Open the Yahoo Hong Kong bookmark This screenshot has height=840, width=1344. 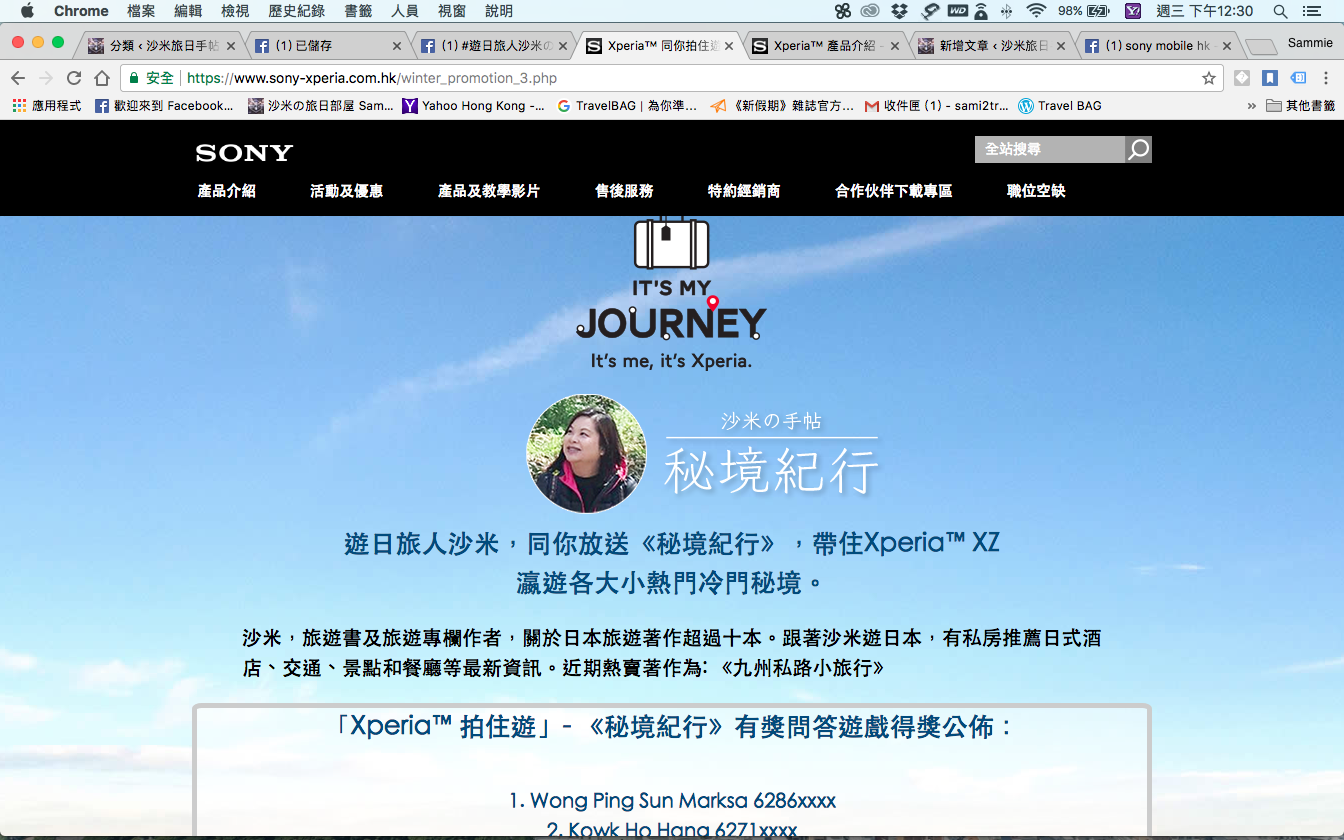[474, 105]
